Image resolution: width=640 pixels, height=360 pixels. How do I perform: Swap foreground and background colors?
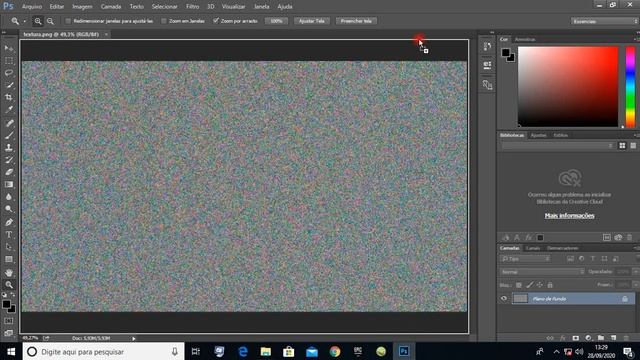(13, 294)
